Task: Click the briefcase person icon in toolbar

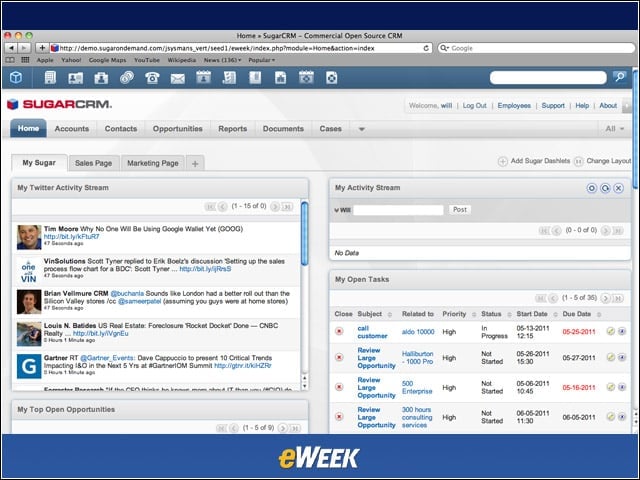Action: pyautogui.click(x=101, y=78)
